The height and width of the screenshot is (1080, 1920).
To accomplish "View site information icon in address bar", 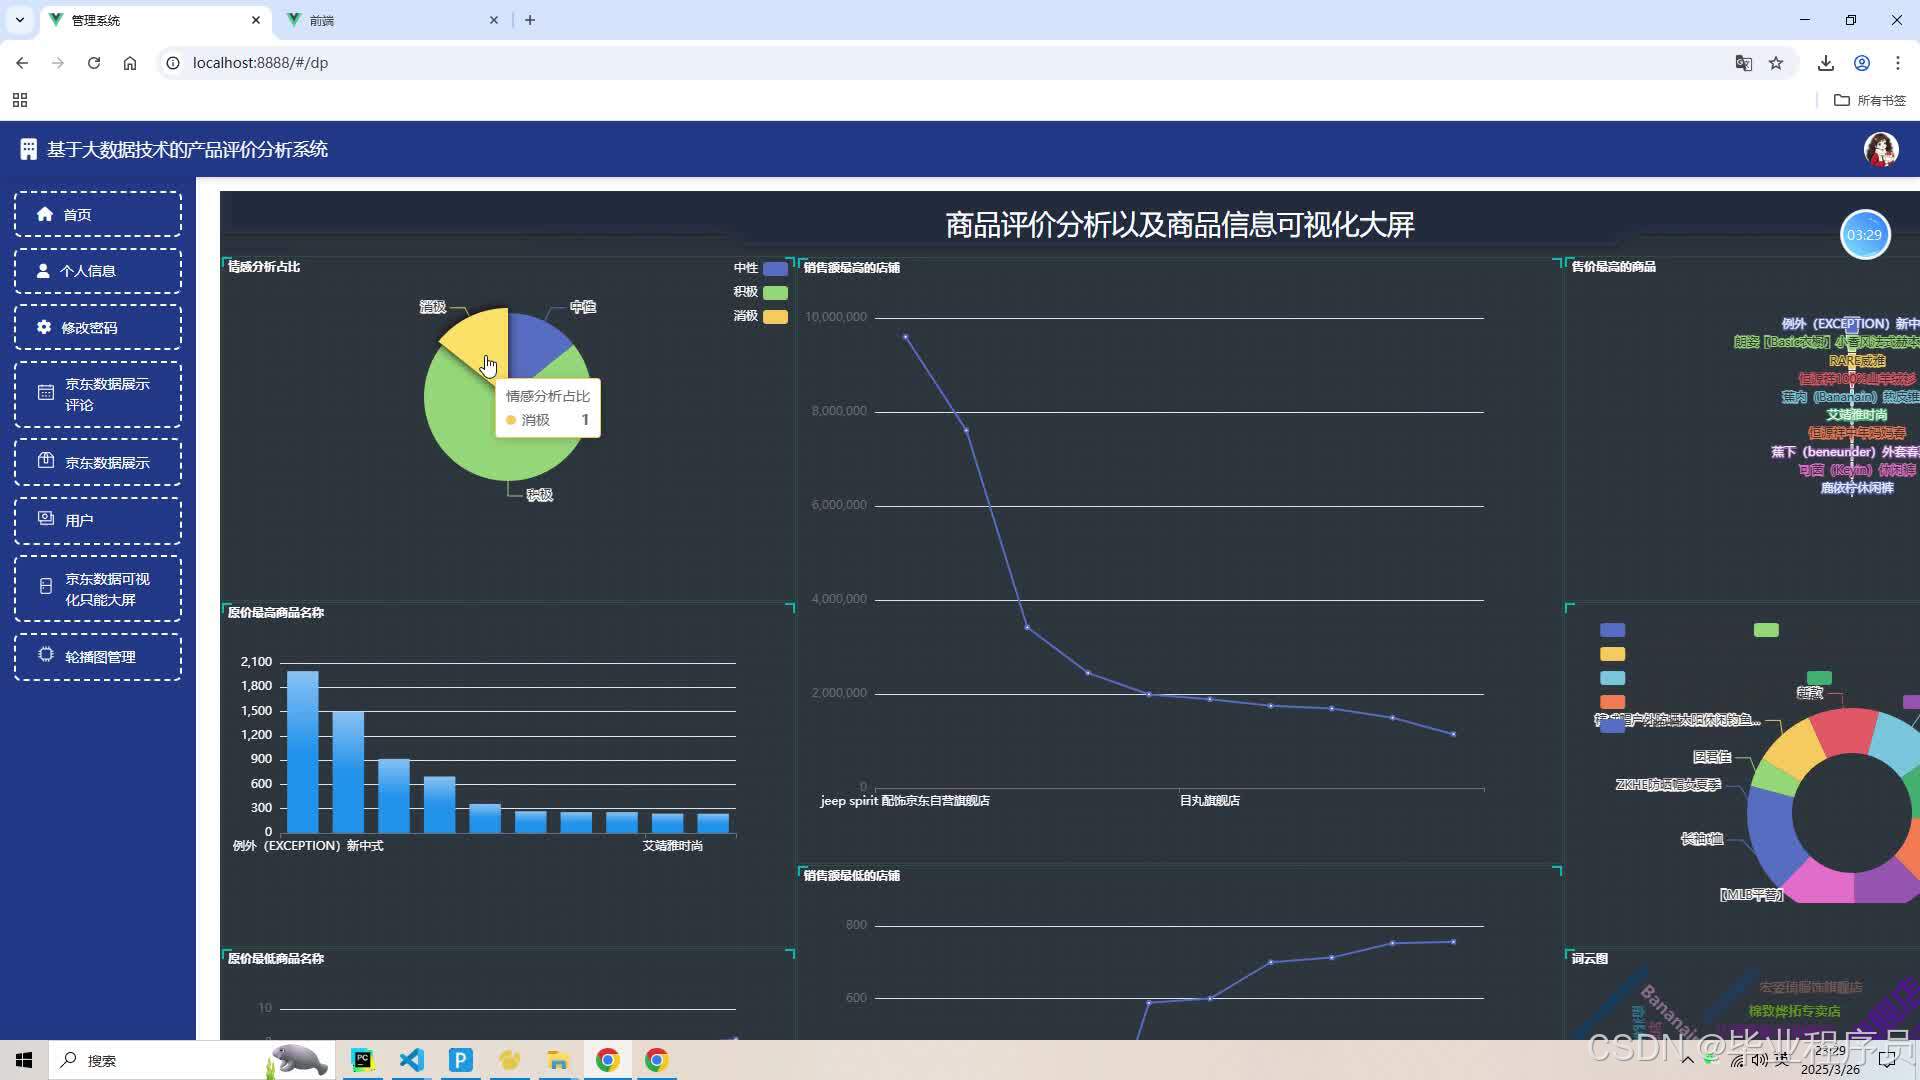I will click(x=173, y=63).
